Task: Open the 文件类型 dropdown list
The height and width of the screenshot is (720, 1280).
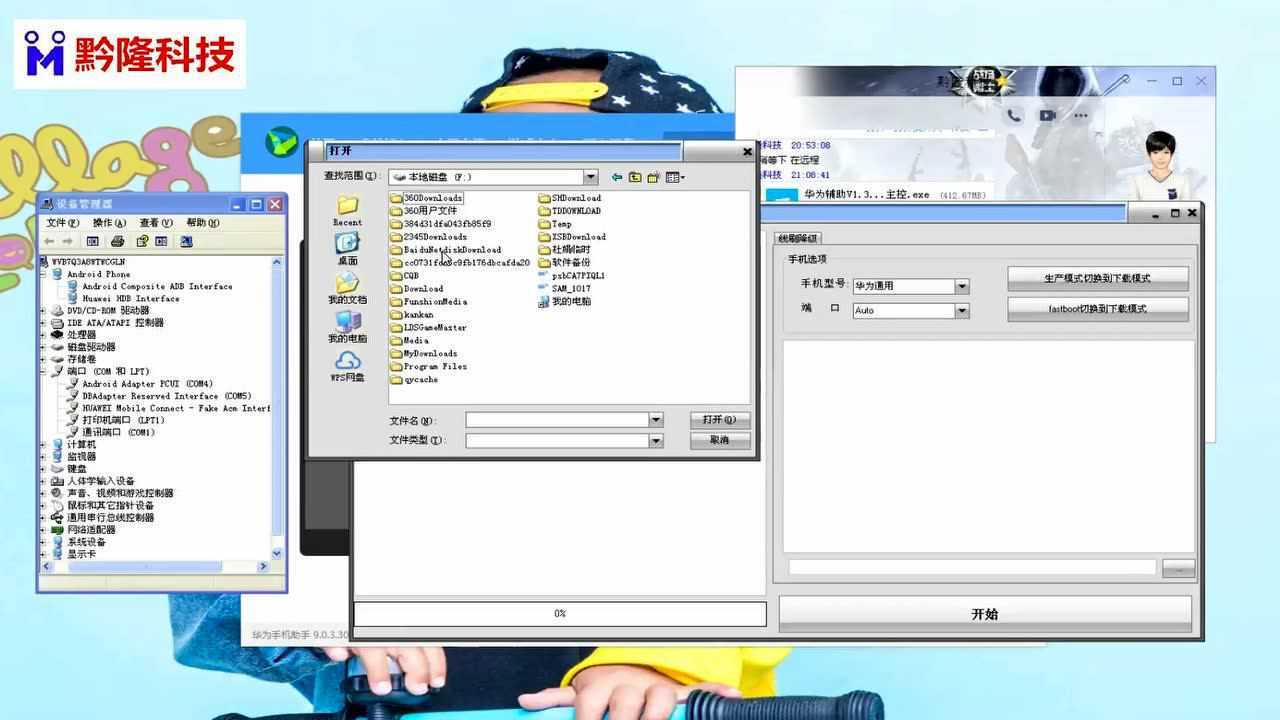Action: 656,441
